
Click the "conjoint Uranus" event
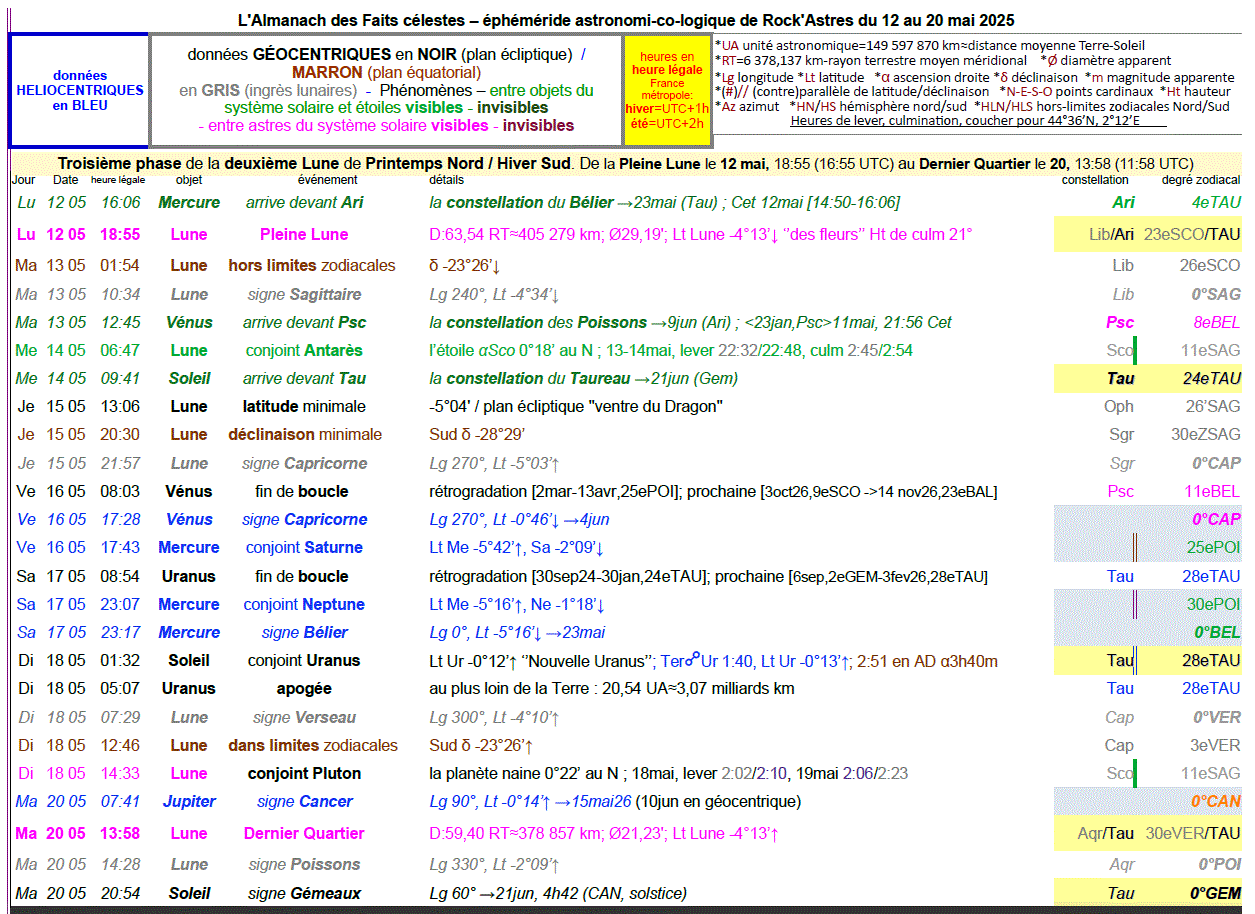pos(304,660)
